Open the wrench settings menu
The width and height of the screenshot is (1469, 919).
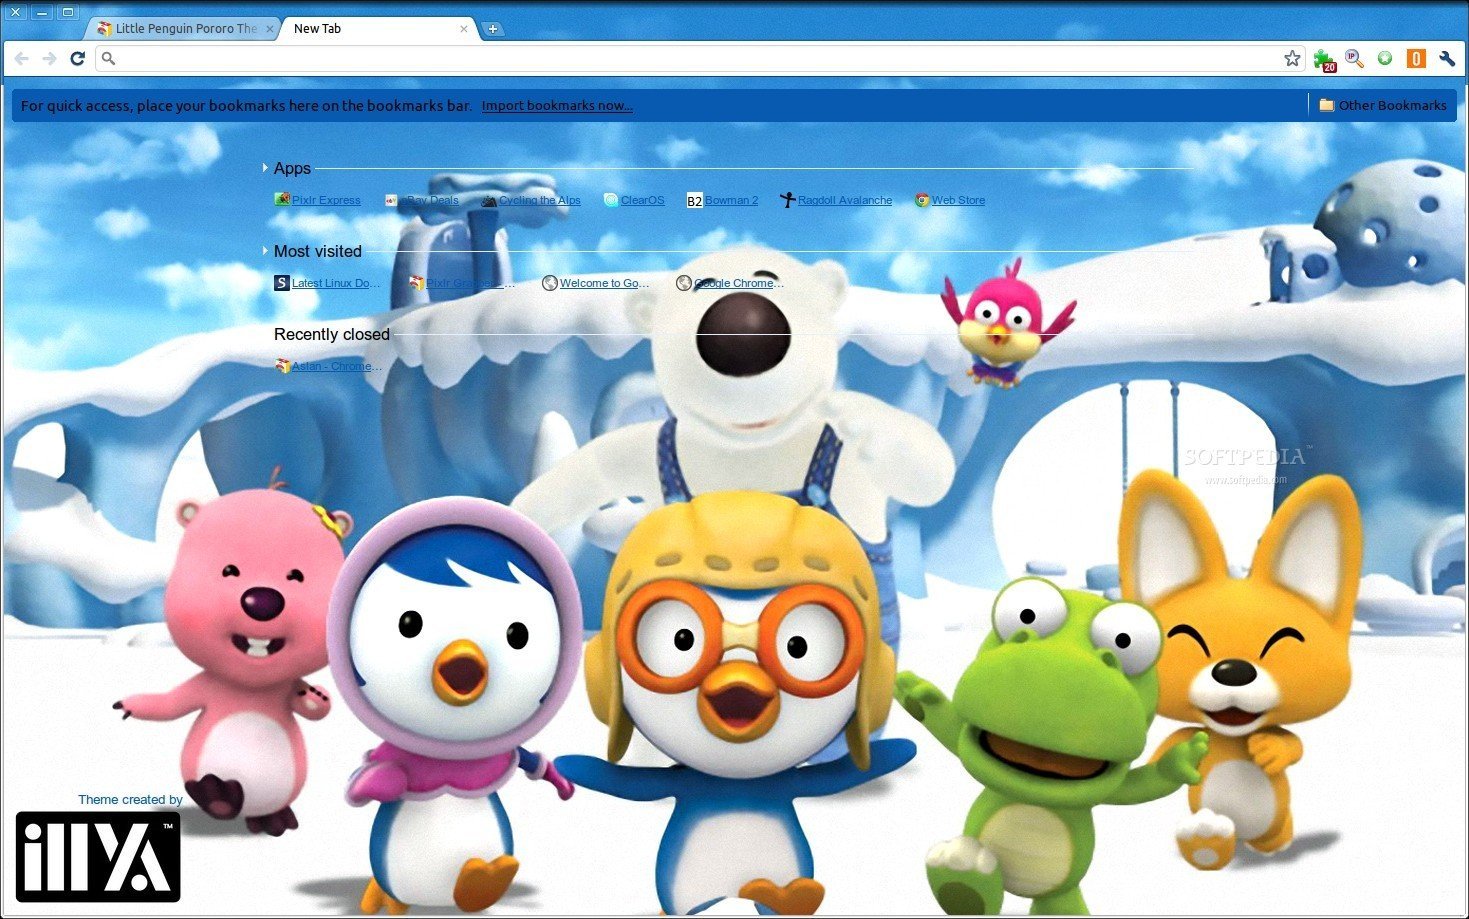tap(1447, 59)
